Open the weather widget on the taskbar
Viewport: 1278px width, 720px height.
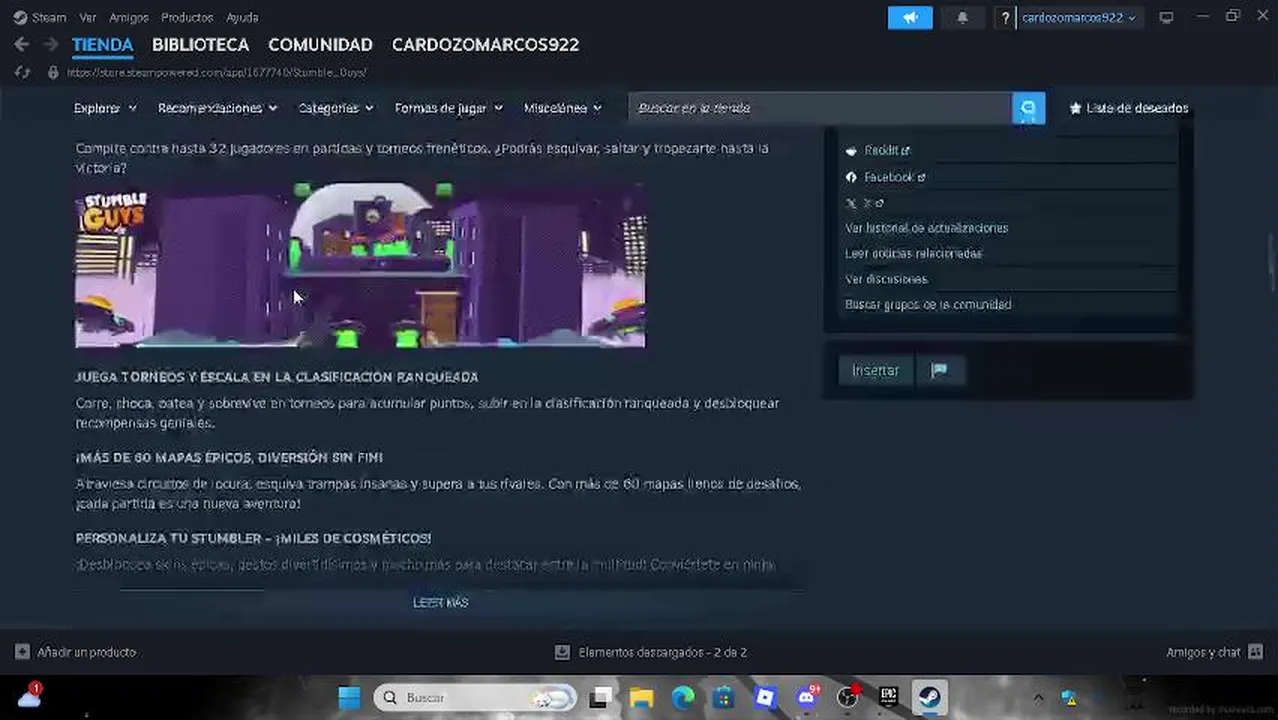click(x=29, y=696)
